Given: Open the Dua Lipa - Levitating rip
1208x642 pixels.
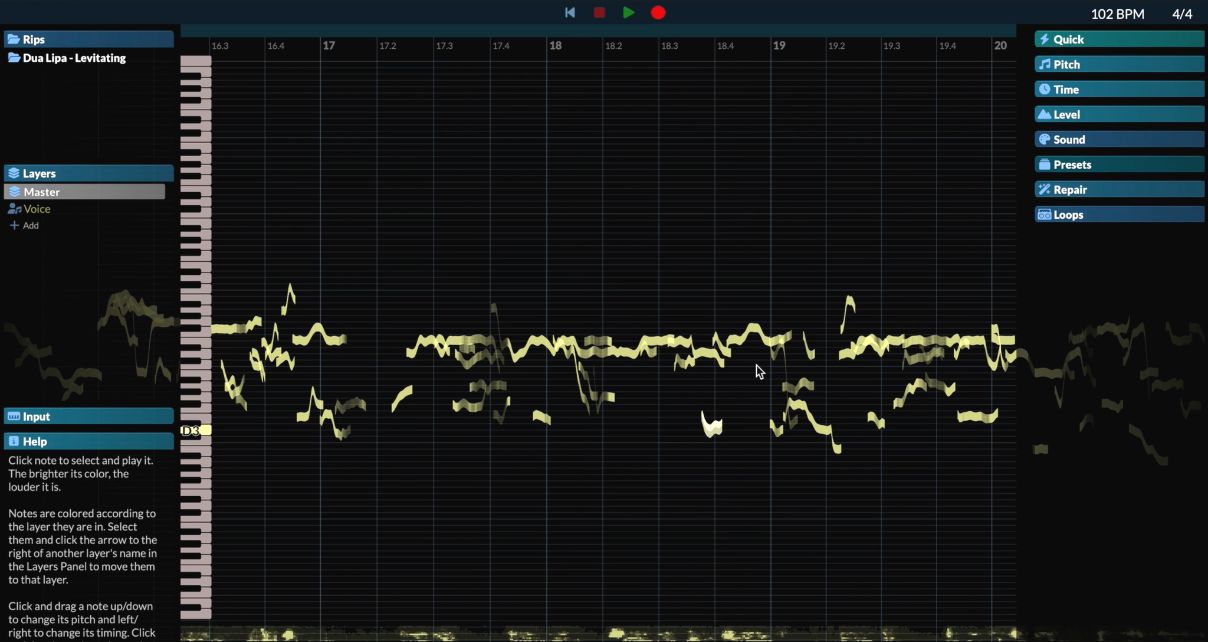Looking at the screenshot, I should point(74,58).
